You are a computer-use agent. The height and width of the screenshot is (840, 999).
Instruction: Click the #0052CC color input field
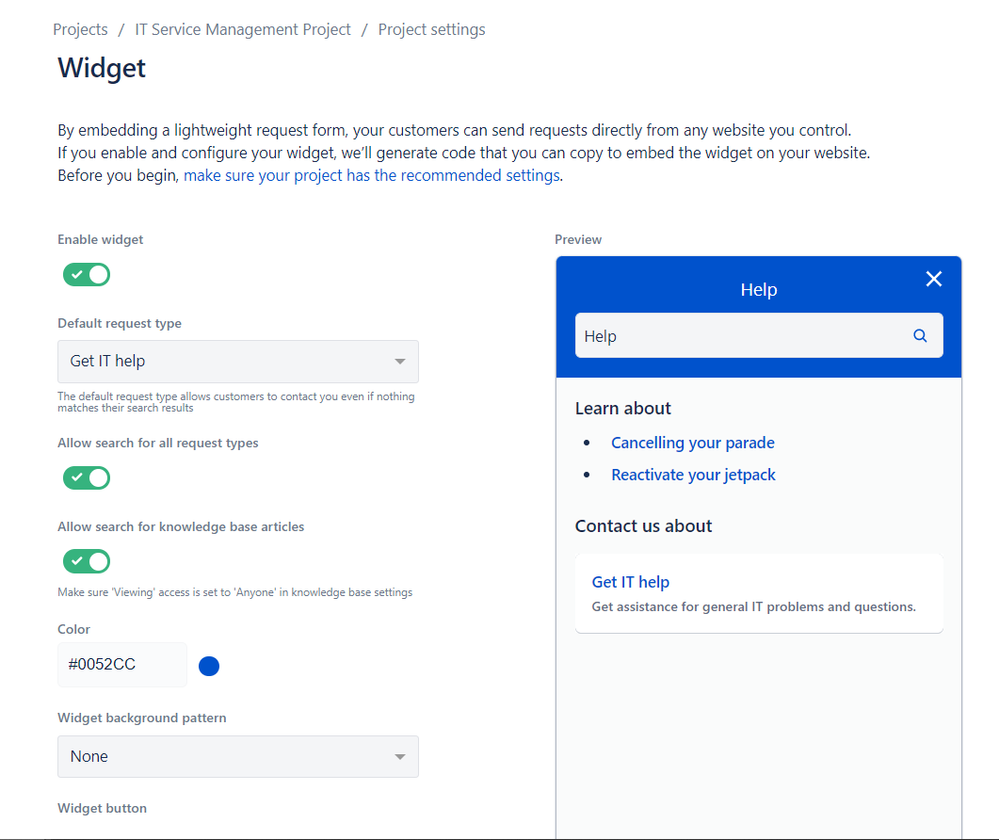[122, 665]
